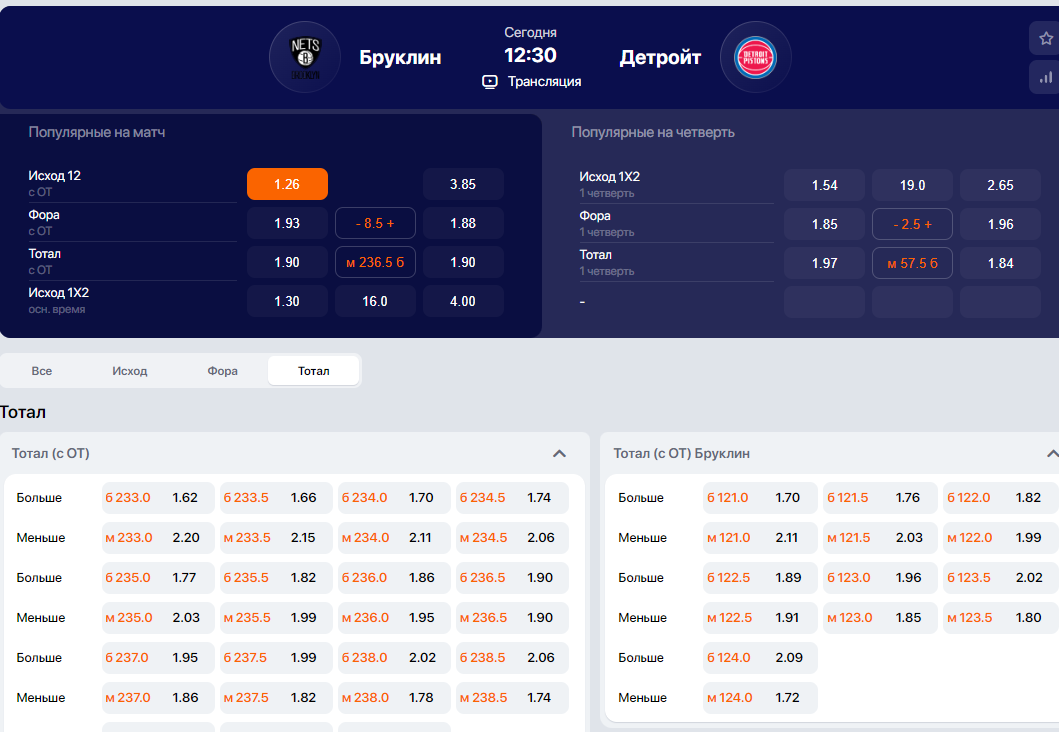
Task: Choose 1.97 odds in quarter Тотал row
Action: pos(825,263)
